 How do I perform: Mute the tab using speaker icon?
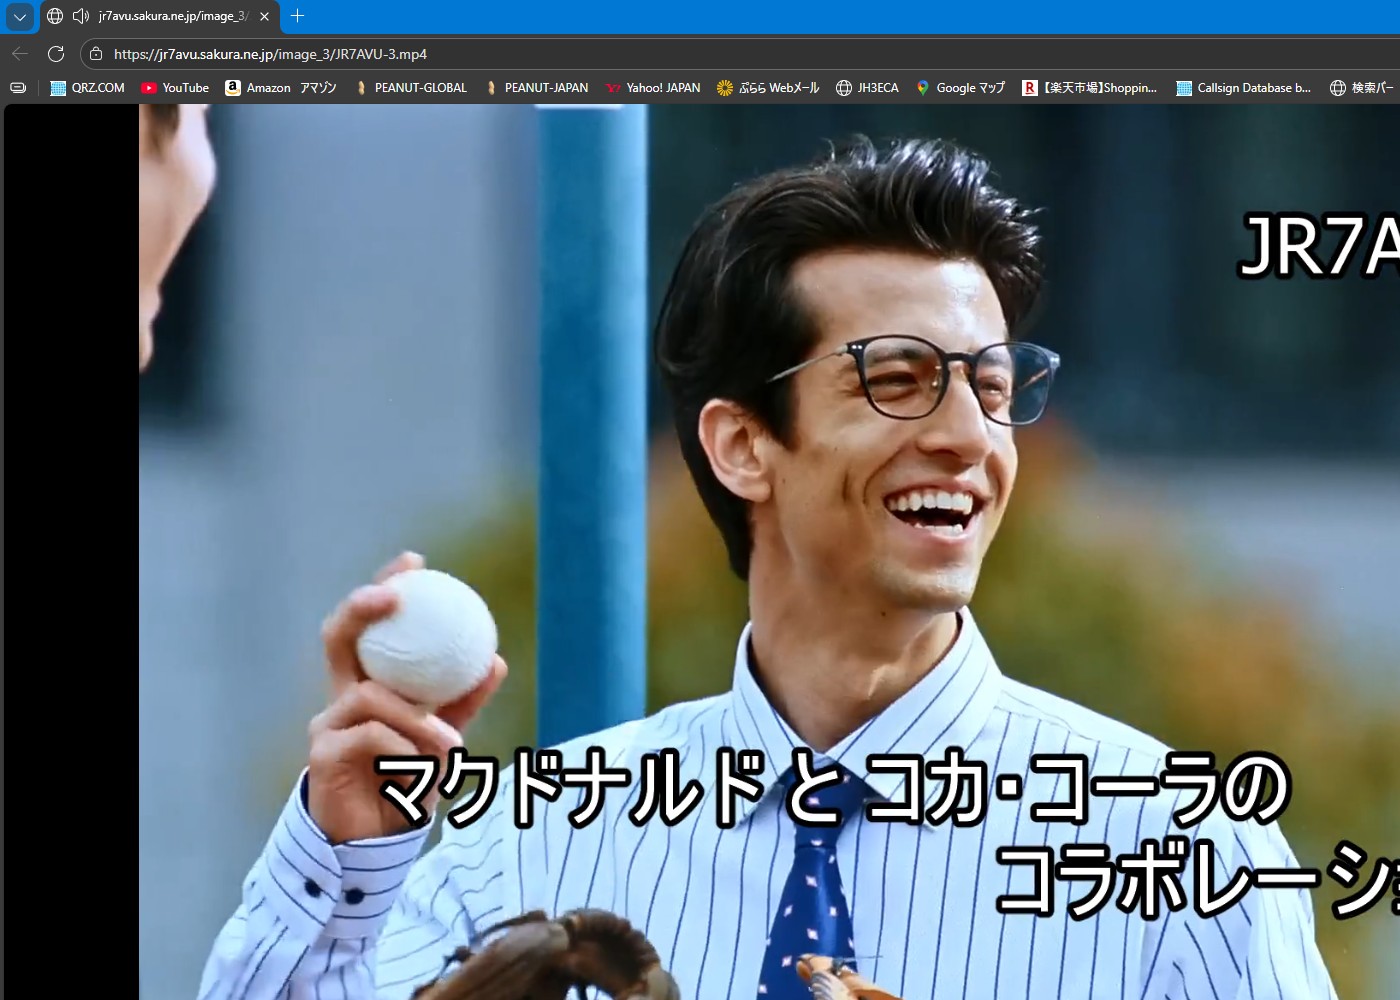click(x=81, y=16)
